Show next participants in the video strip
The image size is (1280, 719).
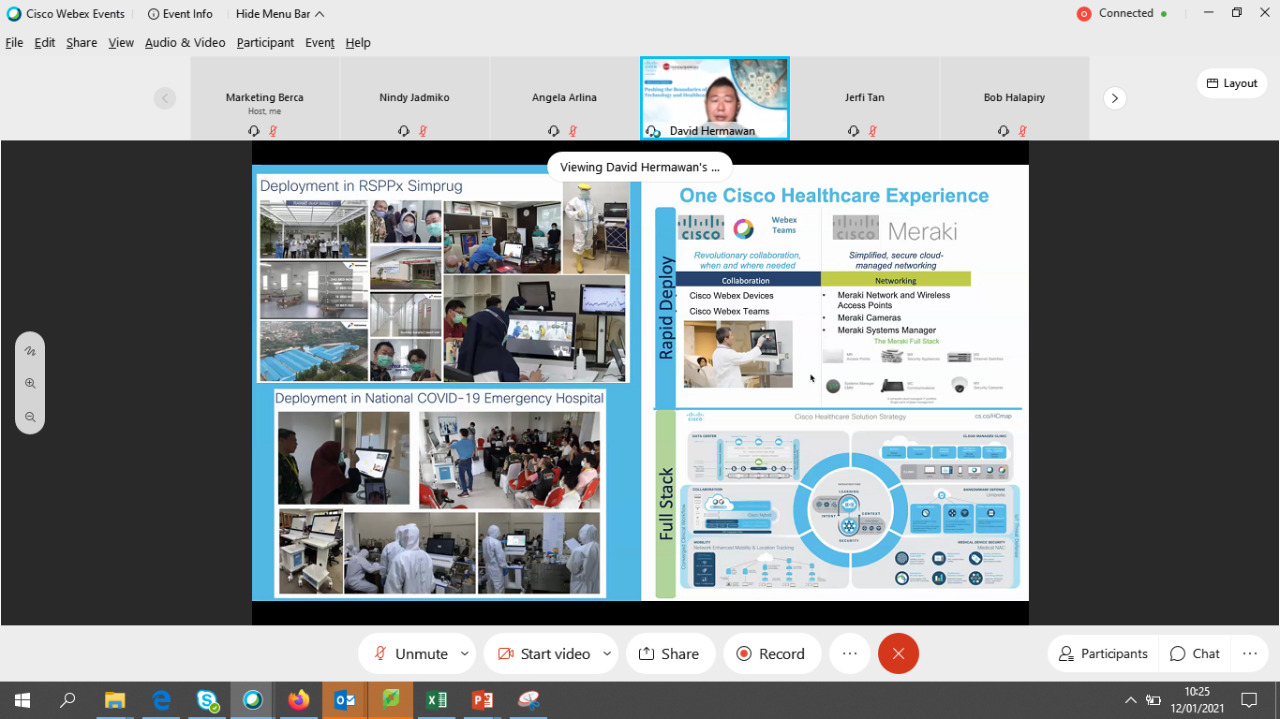(x=1114, y=98)
